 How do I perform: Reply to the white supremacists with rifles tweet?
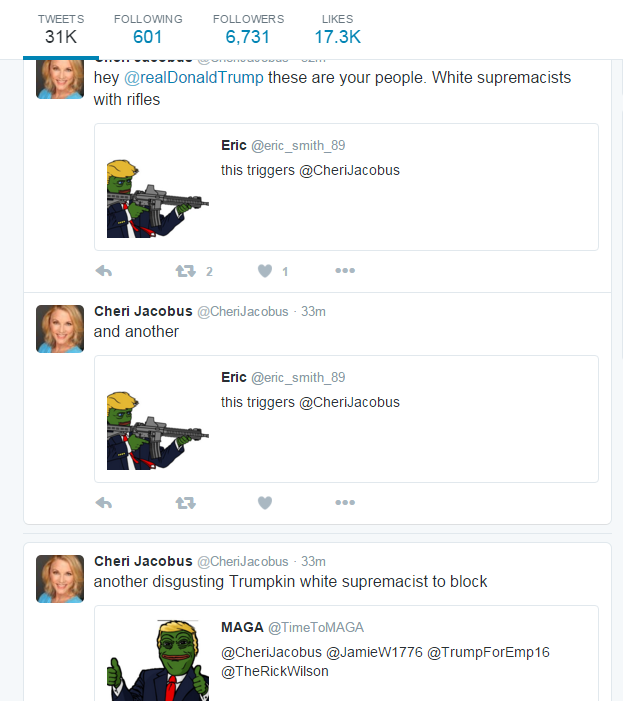pyautogui.click(x=104, y=271)
